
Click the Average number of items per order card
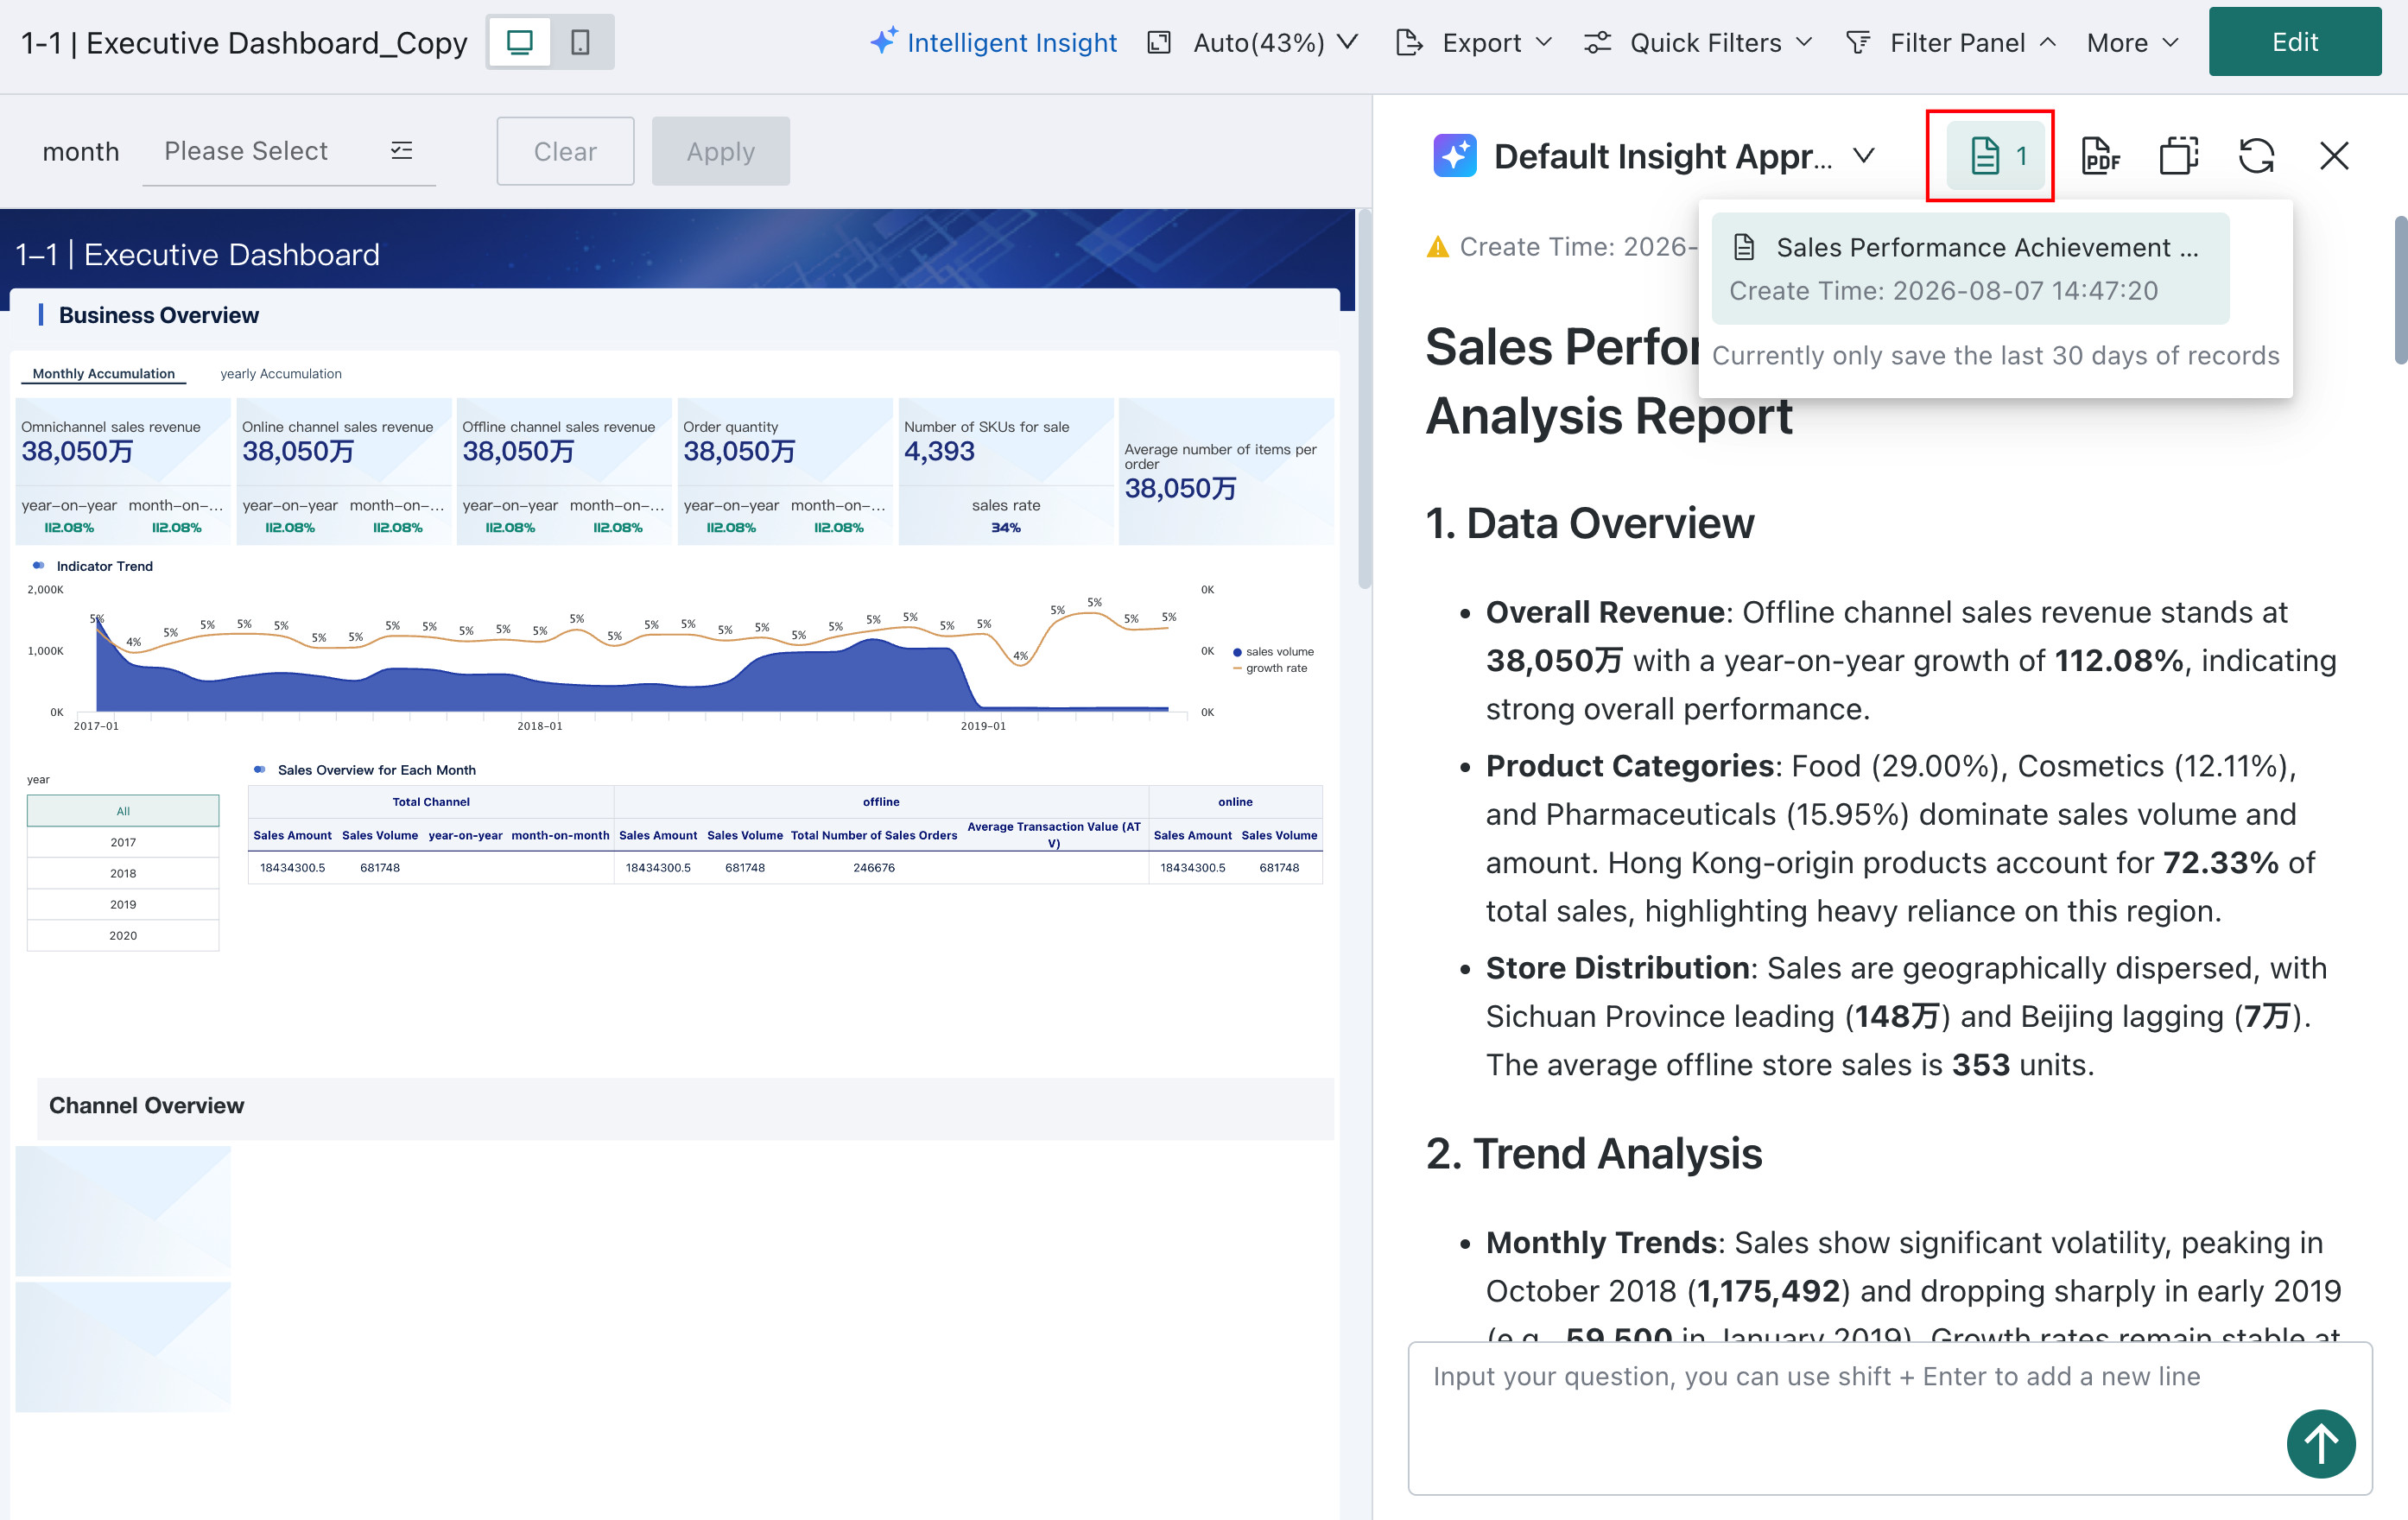(x=1226, y=471)
